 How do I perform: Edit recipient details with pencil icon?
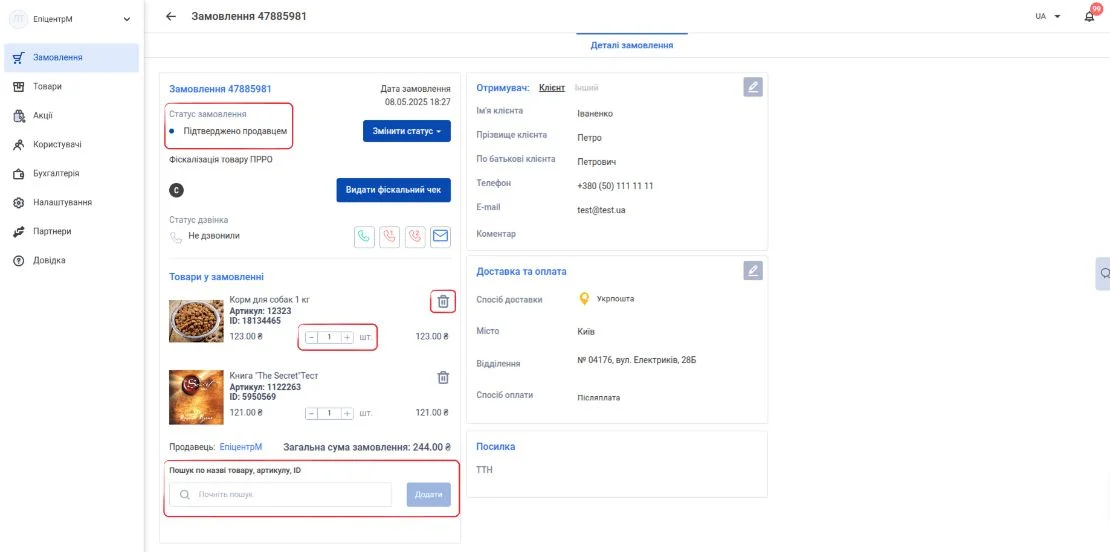coord(753,87)
